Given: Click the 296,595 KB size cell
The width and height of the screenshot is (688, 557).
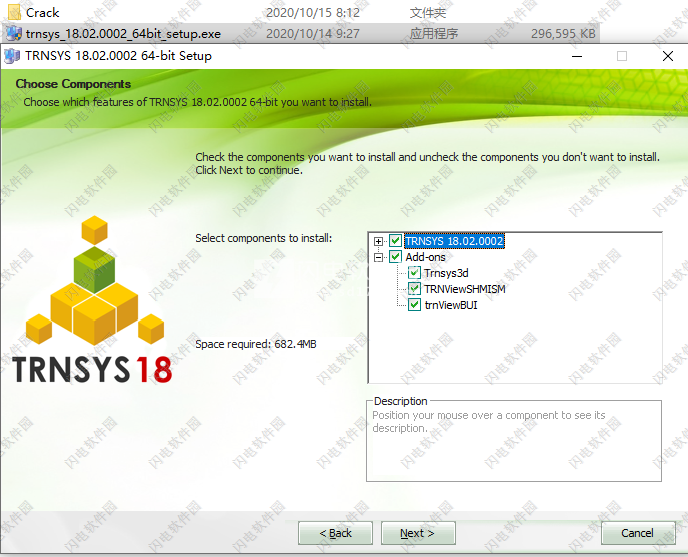Looking at the screenshot, I should [x=563, y=34].
